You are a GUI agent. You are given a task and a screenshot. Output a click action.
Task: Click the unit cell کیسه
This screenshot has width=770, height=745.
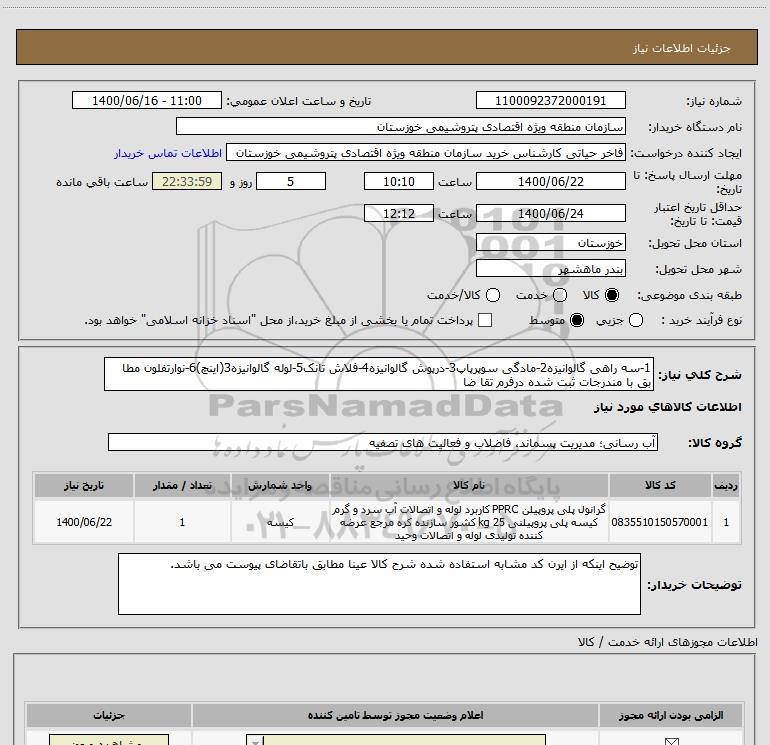[x=280, y=522]
